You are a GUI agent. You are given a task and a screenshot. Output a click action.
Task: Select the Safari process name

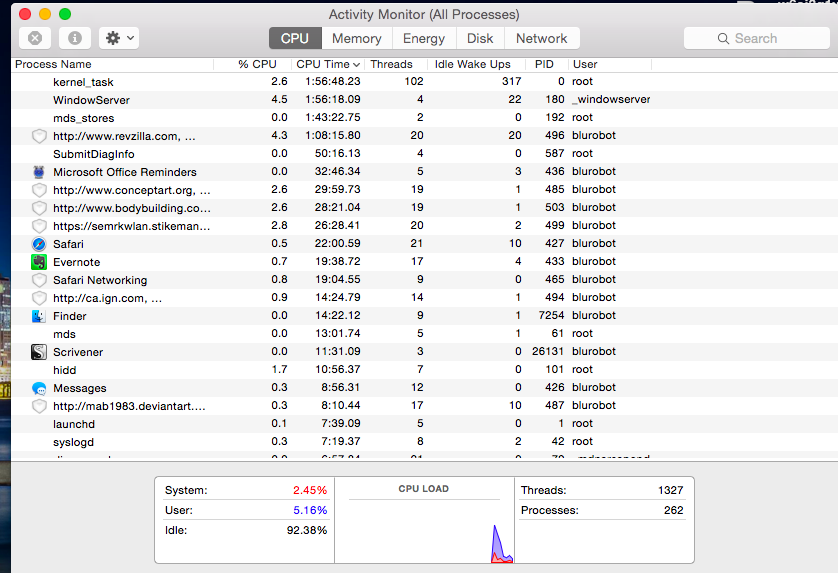[68, 244]
